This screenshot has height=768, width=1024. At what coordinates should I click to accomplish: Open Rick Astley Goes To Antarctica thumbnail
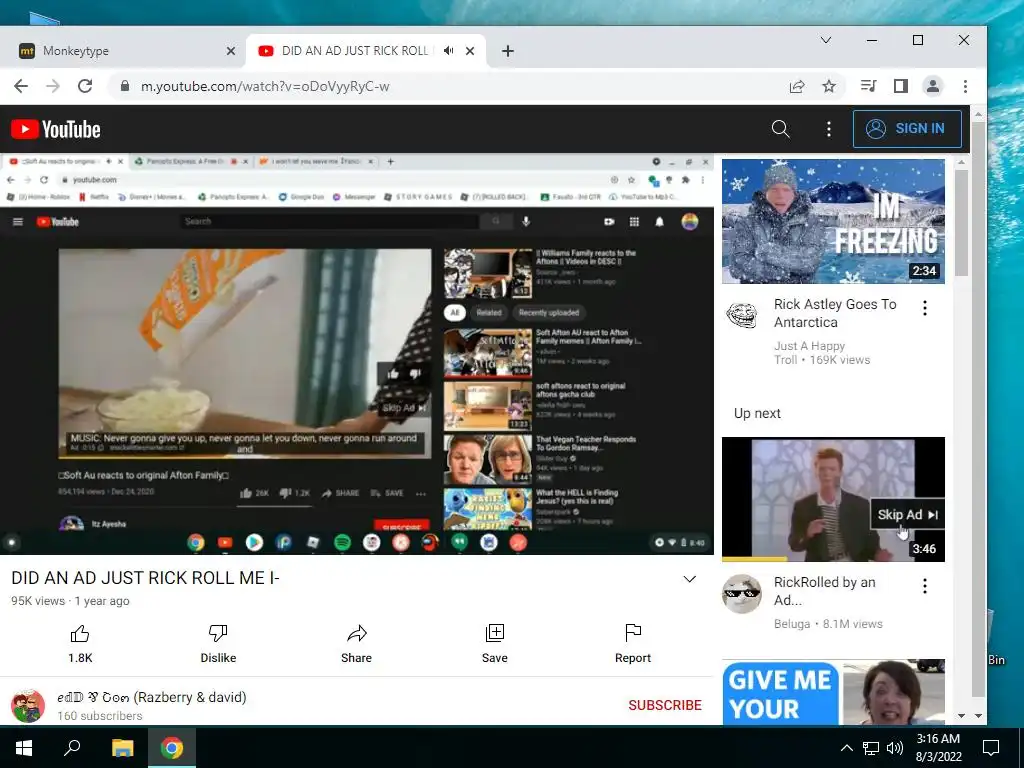click(x=833, y=221)
